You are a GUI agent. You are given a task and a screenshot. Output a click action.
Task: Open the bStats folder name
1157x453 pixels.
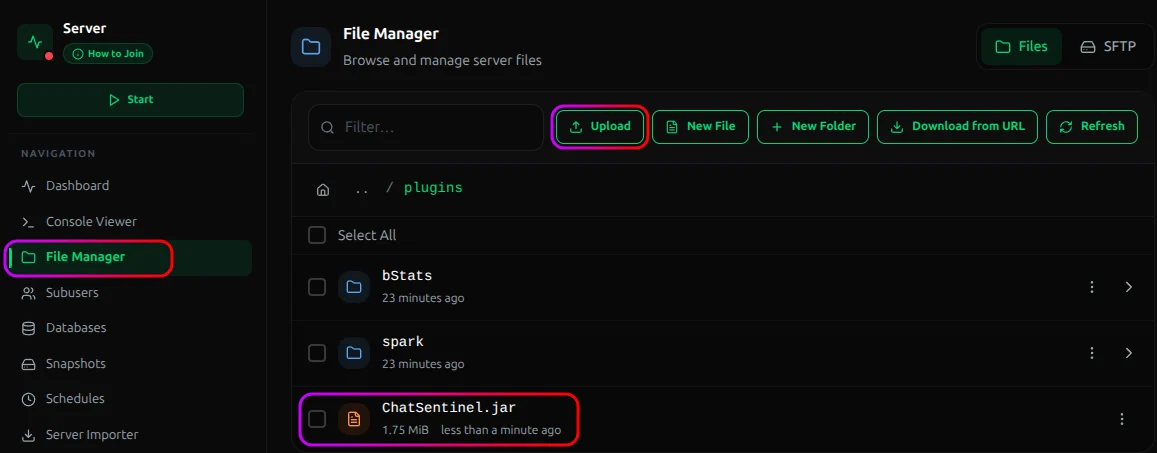407,276
